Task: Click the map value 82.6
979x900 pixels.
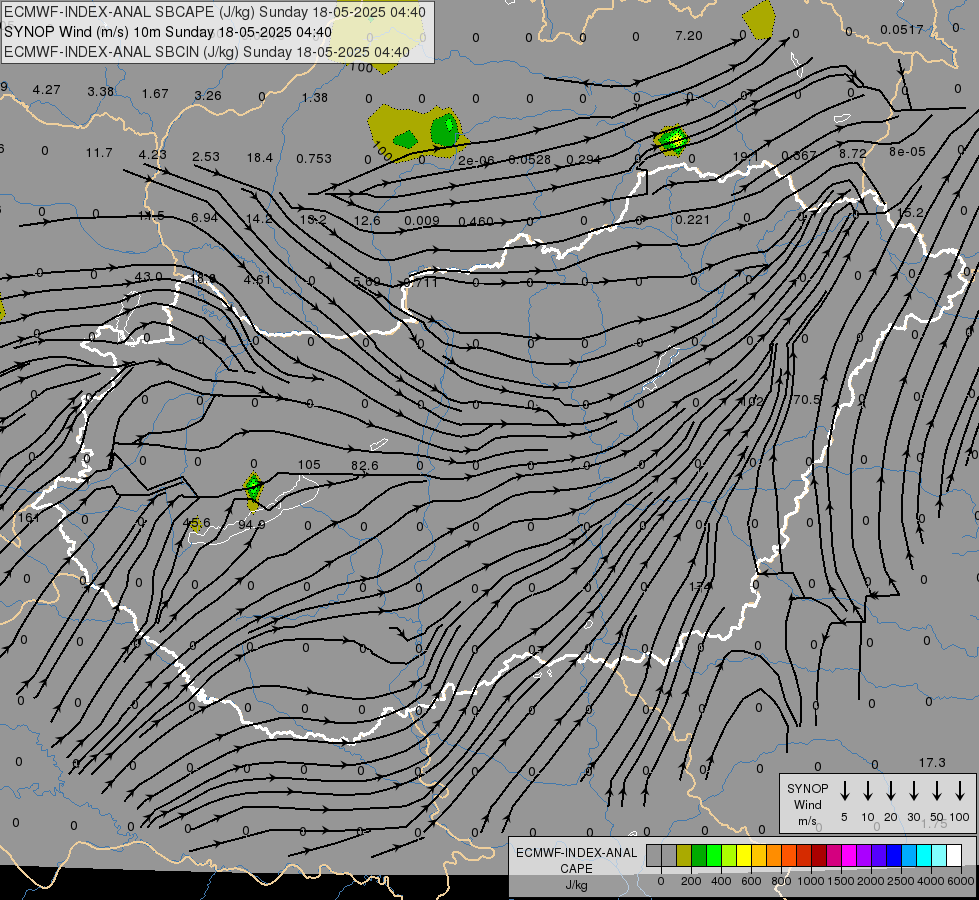Action: coord(365,465)
